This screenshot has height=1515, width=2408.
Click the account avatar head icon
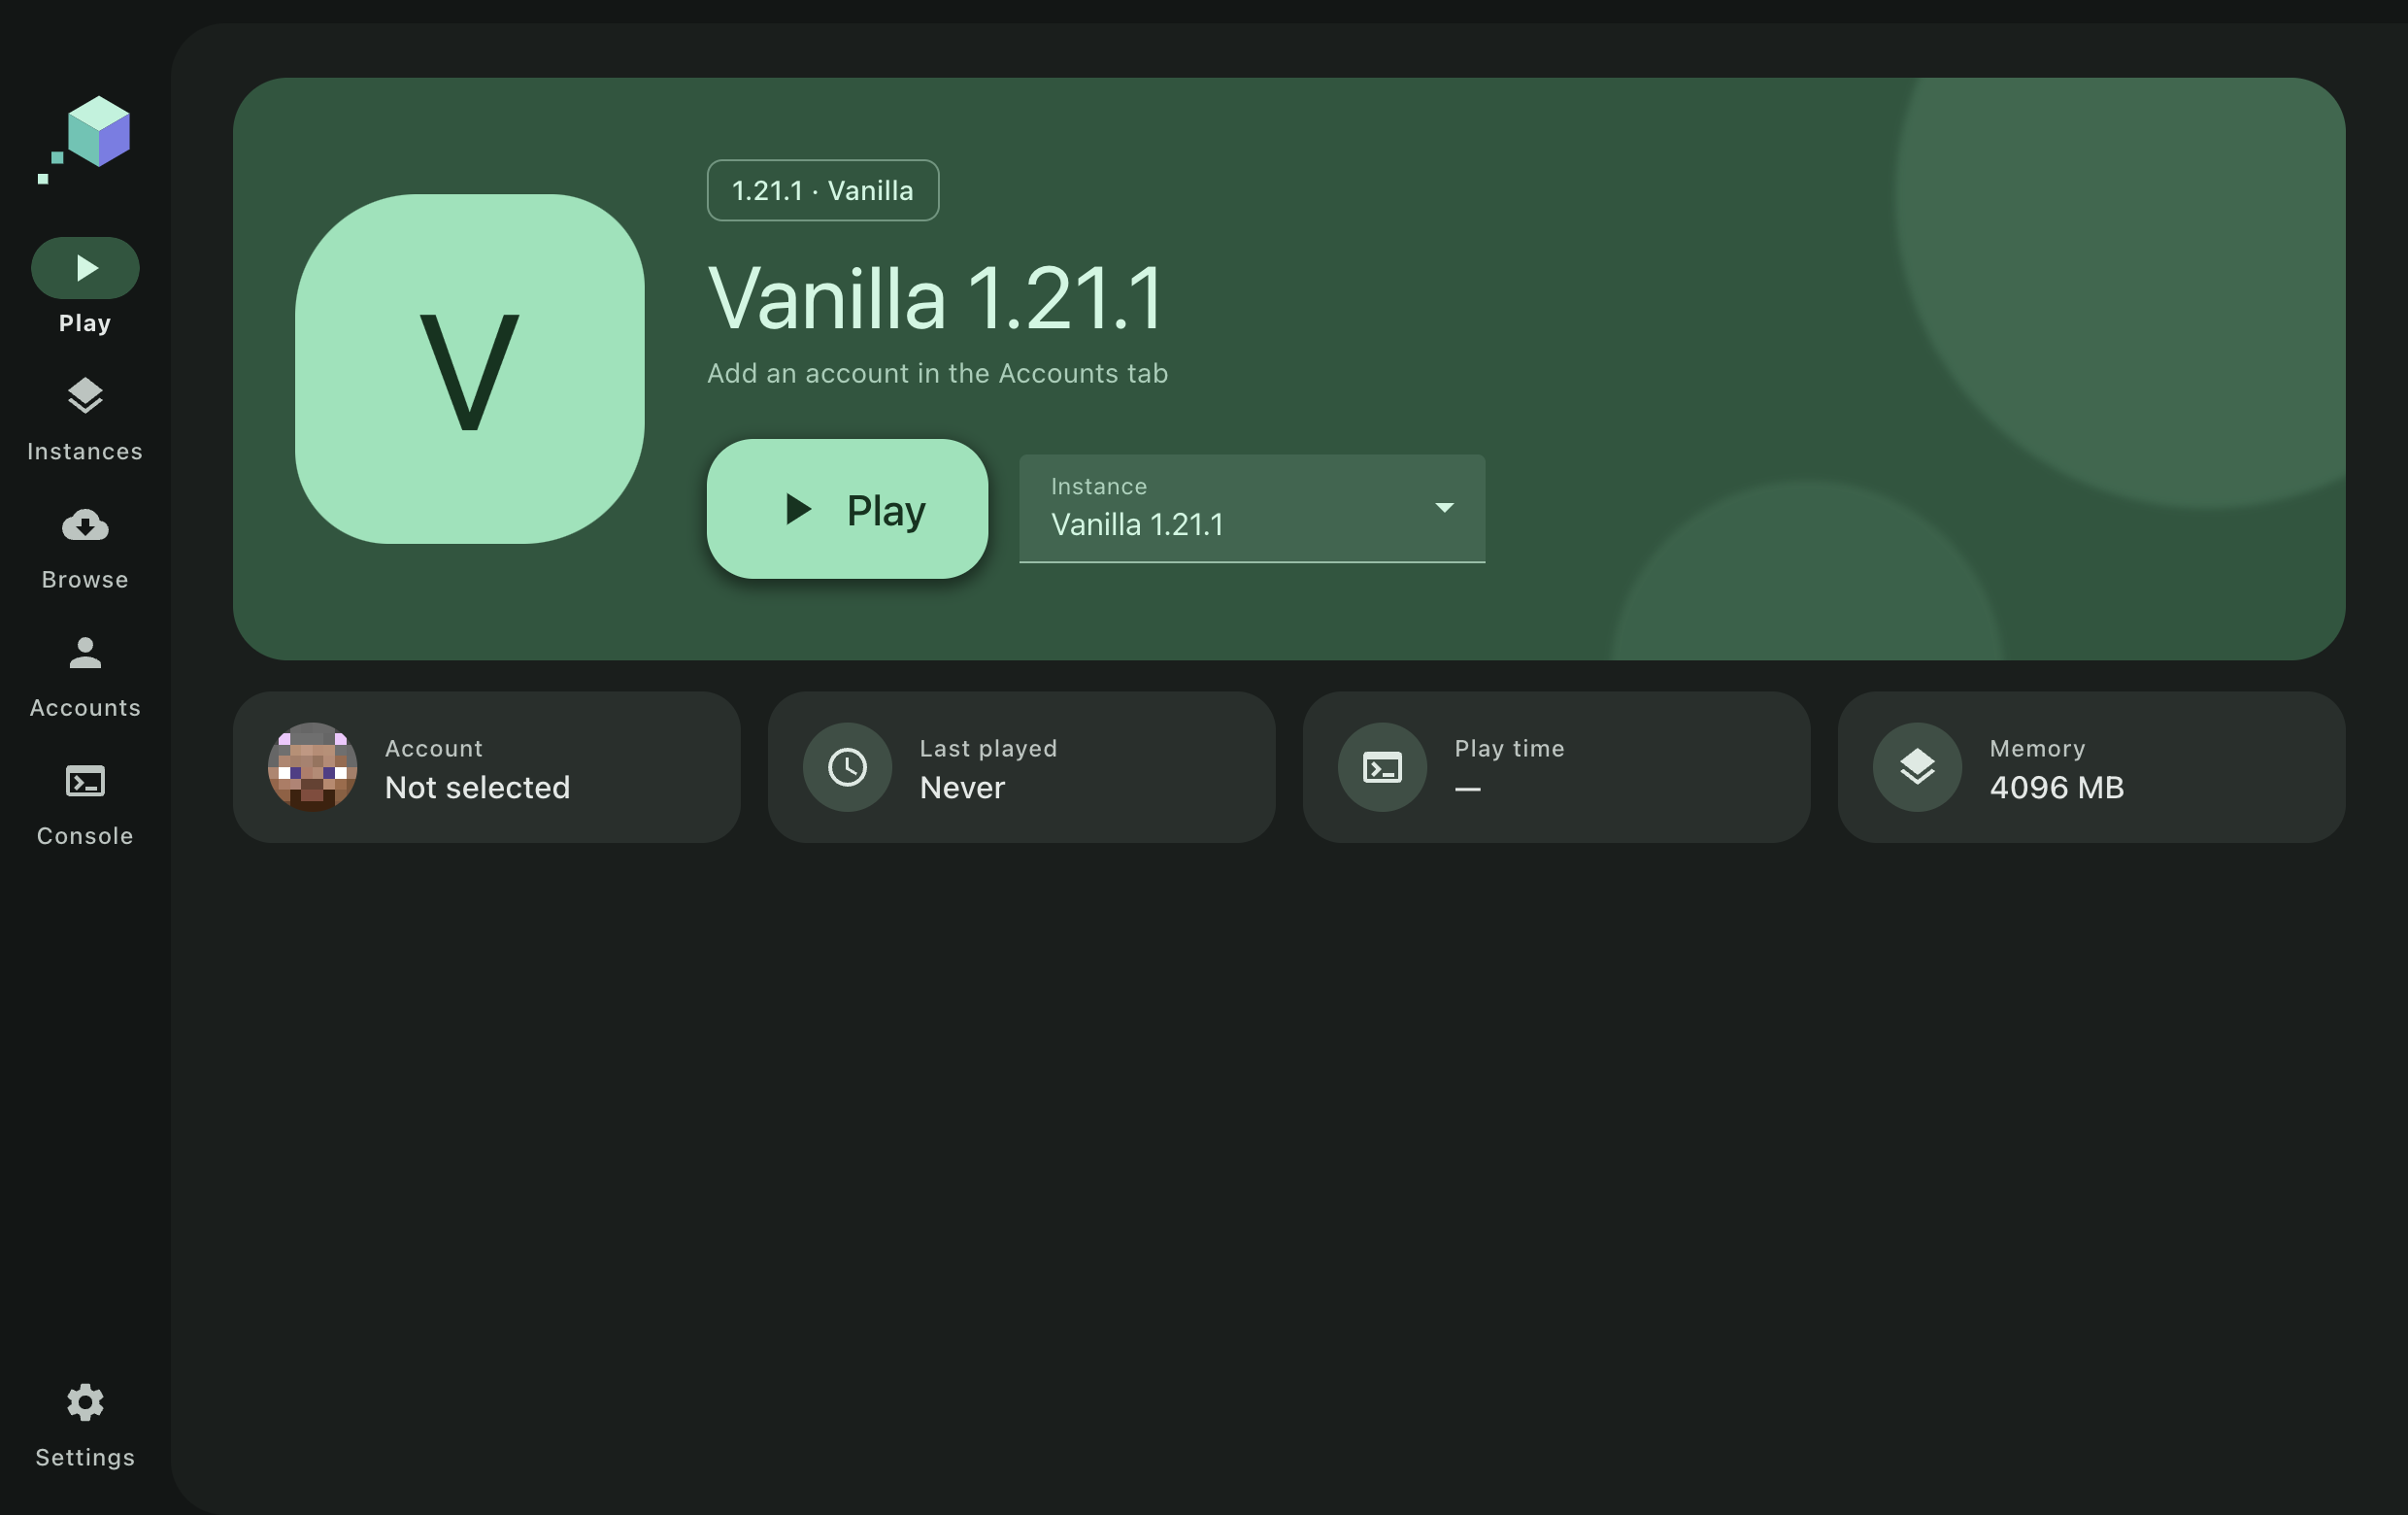pyautogui.click(x=312, y=767)
